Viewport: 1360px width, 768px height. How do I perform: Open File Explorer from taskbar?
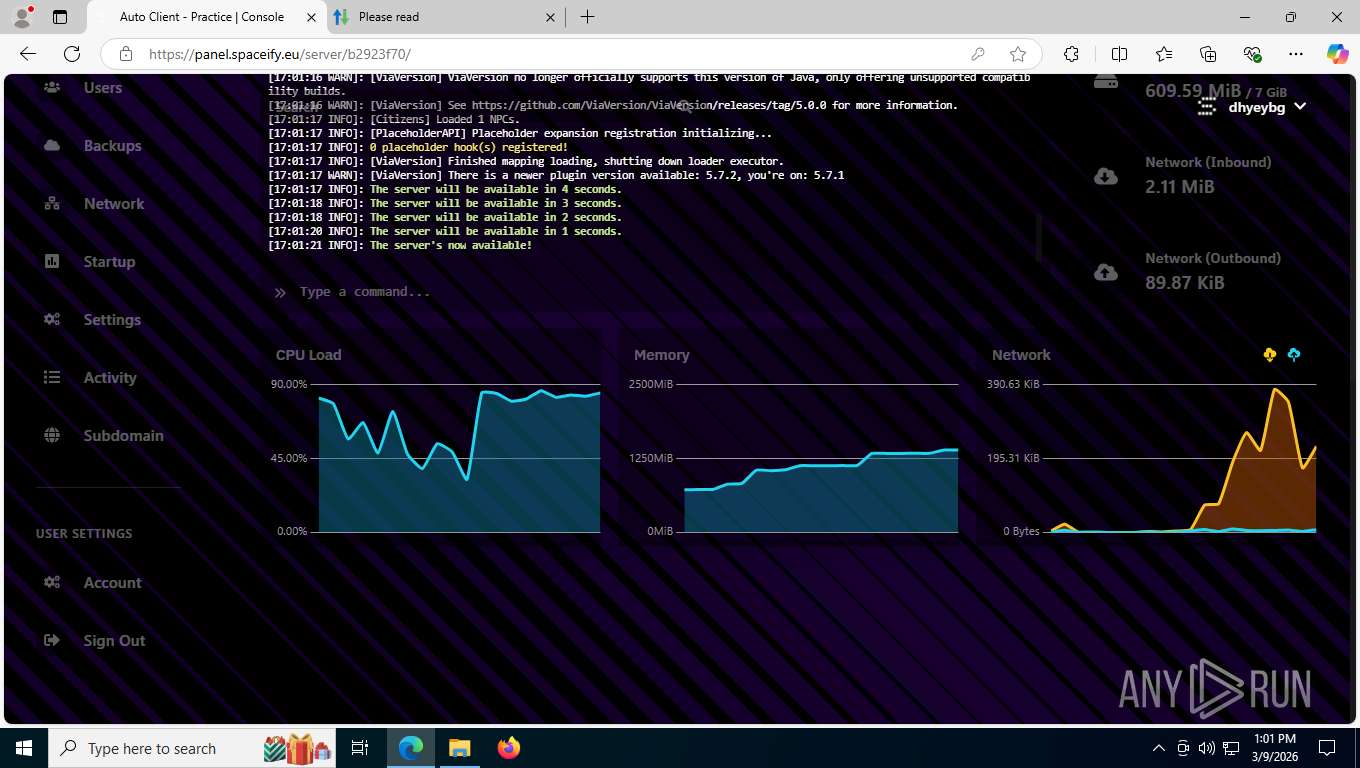pos(459,748)
